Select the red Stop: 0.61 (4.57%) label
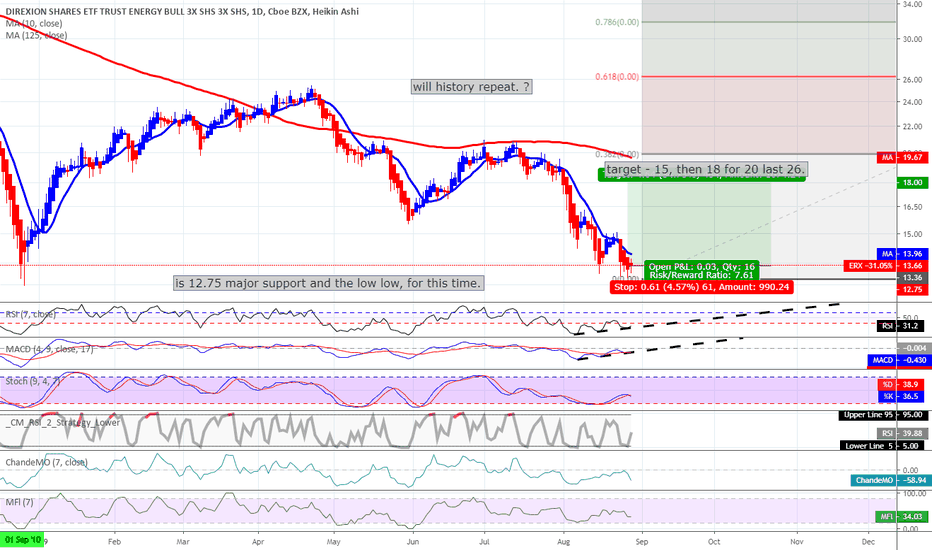 [x=701, y=287]
